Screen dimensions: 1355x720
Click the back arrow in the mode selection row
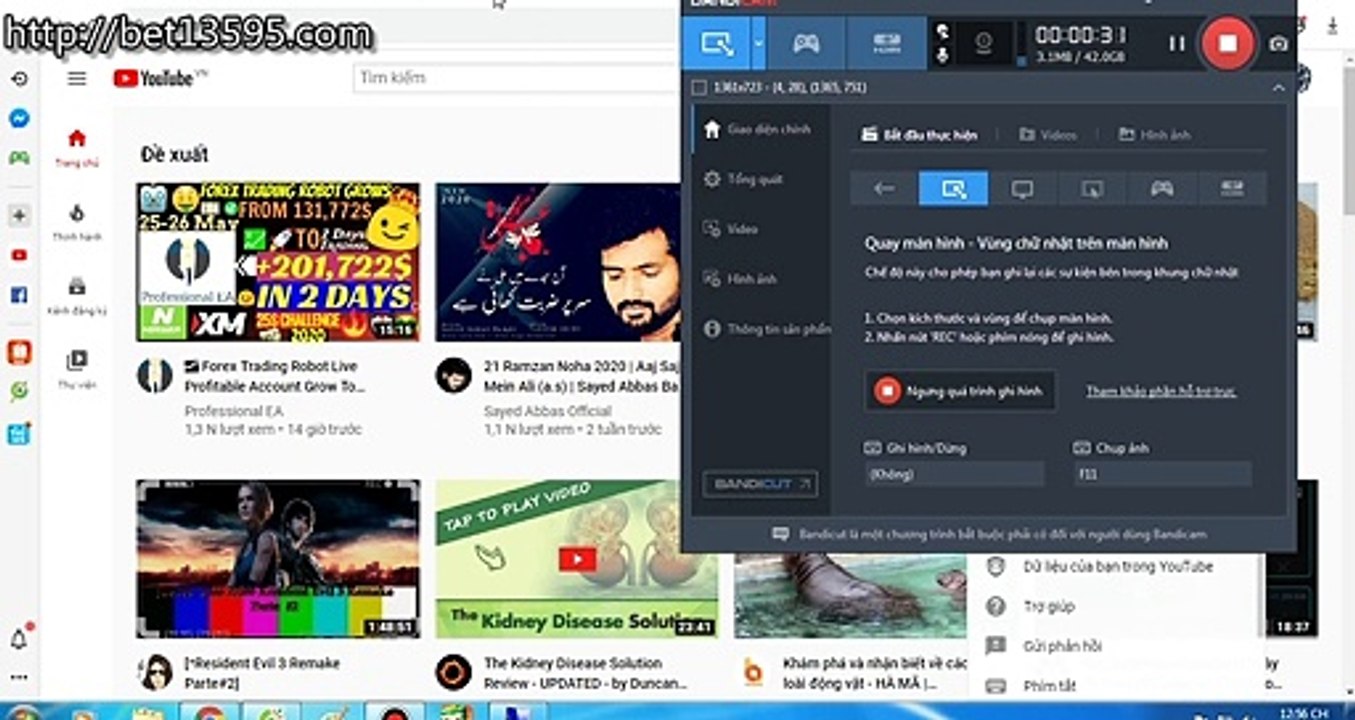pyautogui.click(x=884, y=188)
